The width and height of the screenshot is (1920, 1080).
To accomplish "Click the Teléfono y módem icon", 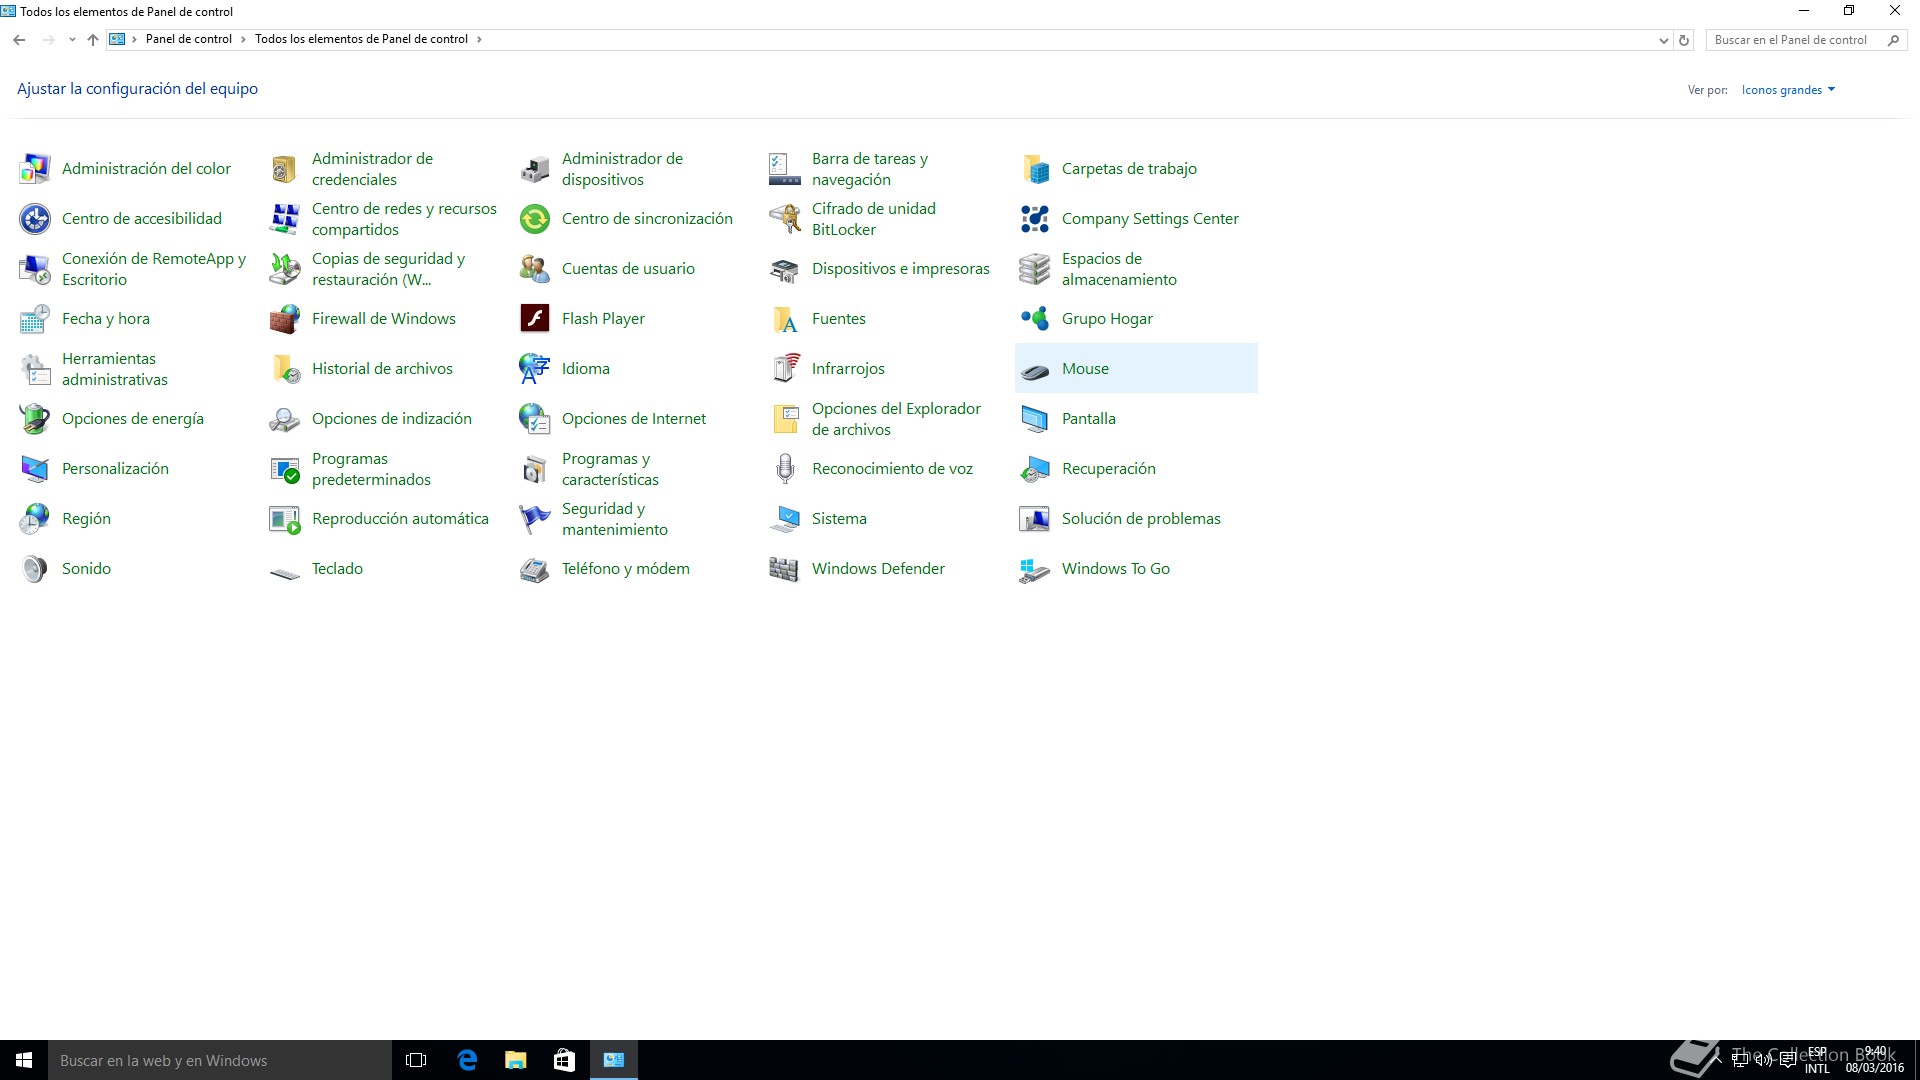I will coord(535,569).
